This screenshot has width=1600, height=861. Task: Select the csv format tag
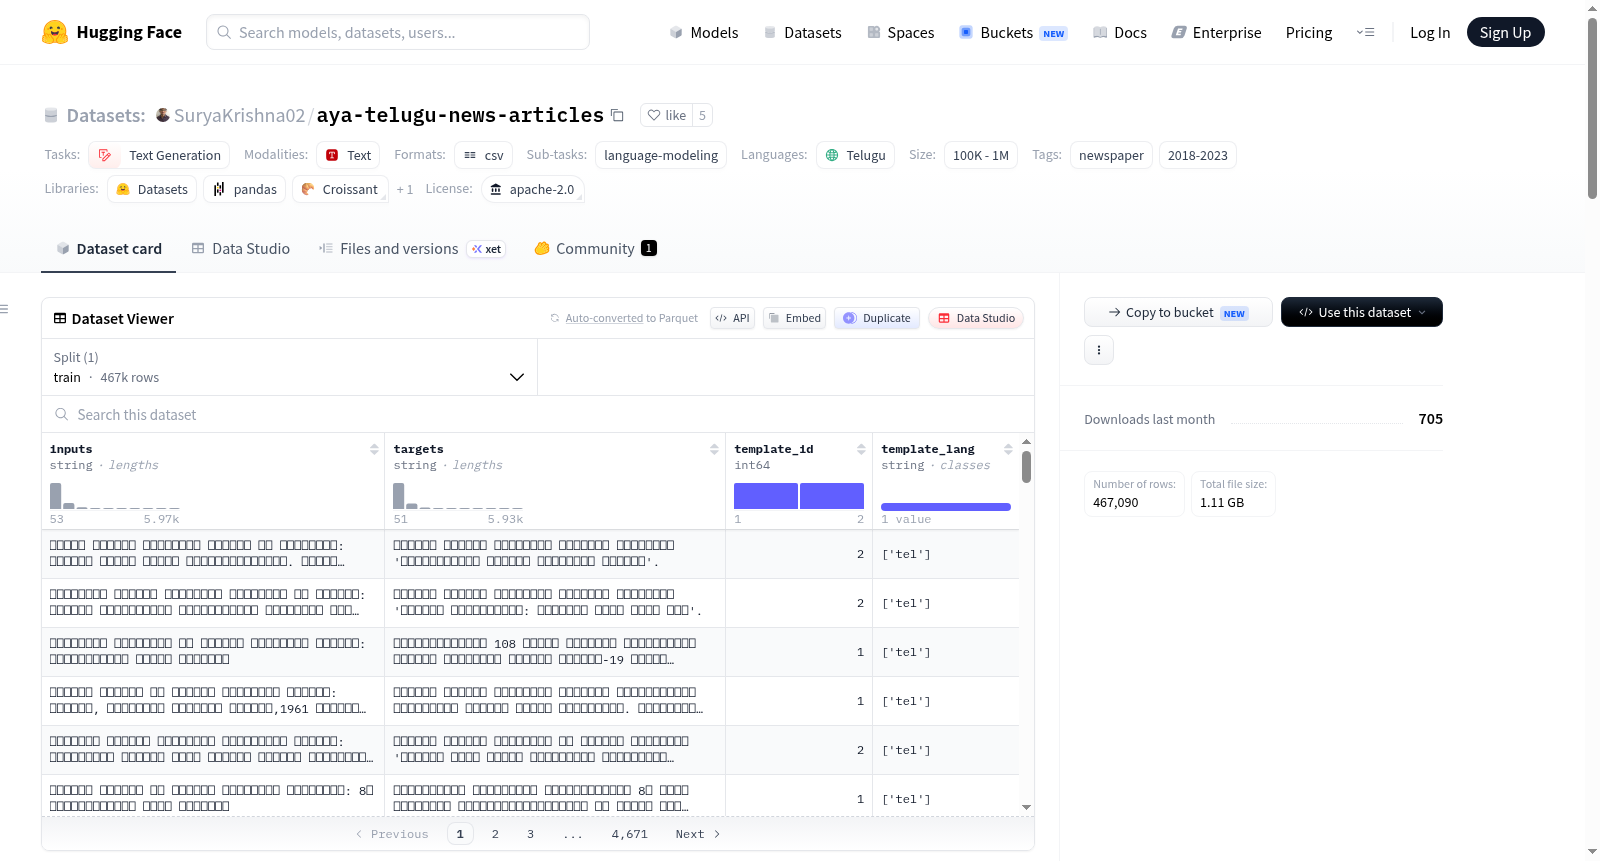pos(483,155)
